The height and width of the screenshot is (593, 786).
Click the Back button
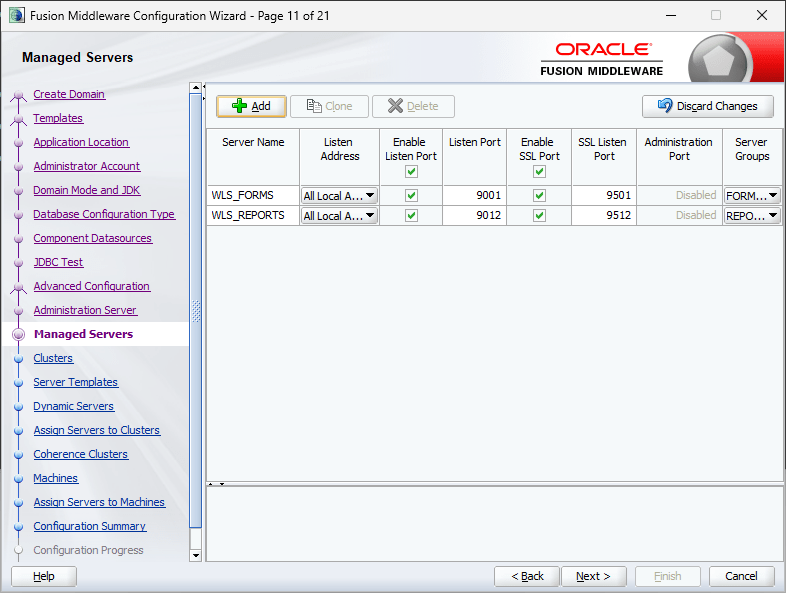pyautogui.click(x=527, y=576)
